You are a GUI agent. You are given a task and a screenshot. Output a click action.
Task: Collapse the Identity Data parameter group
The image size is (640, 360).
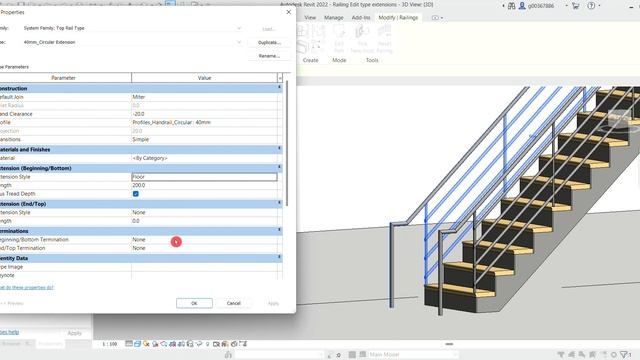tap(280, 257)
